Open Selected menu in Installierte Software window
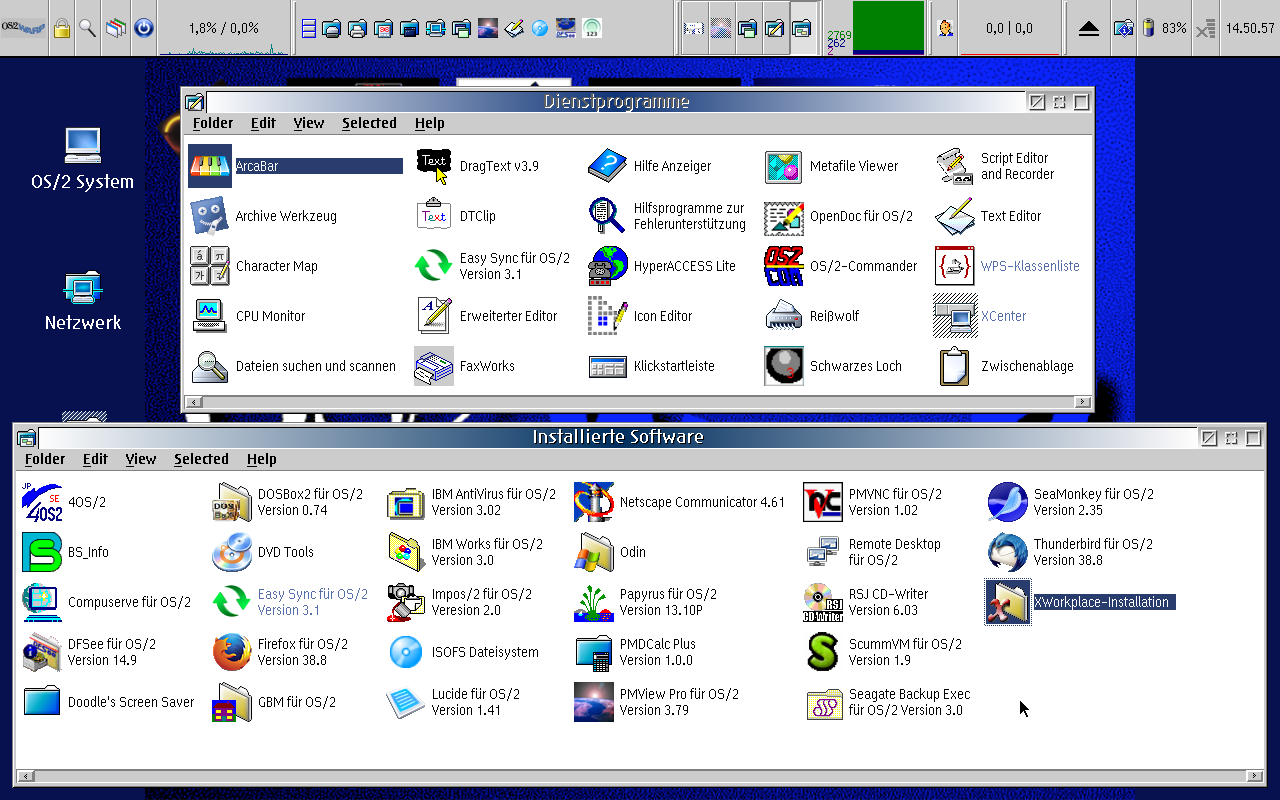1280x800 pixels. point(201,459)
